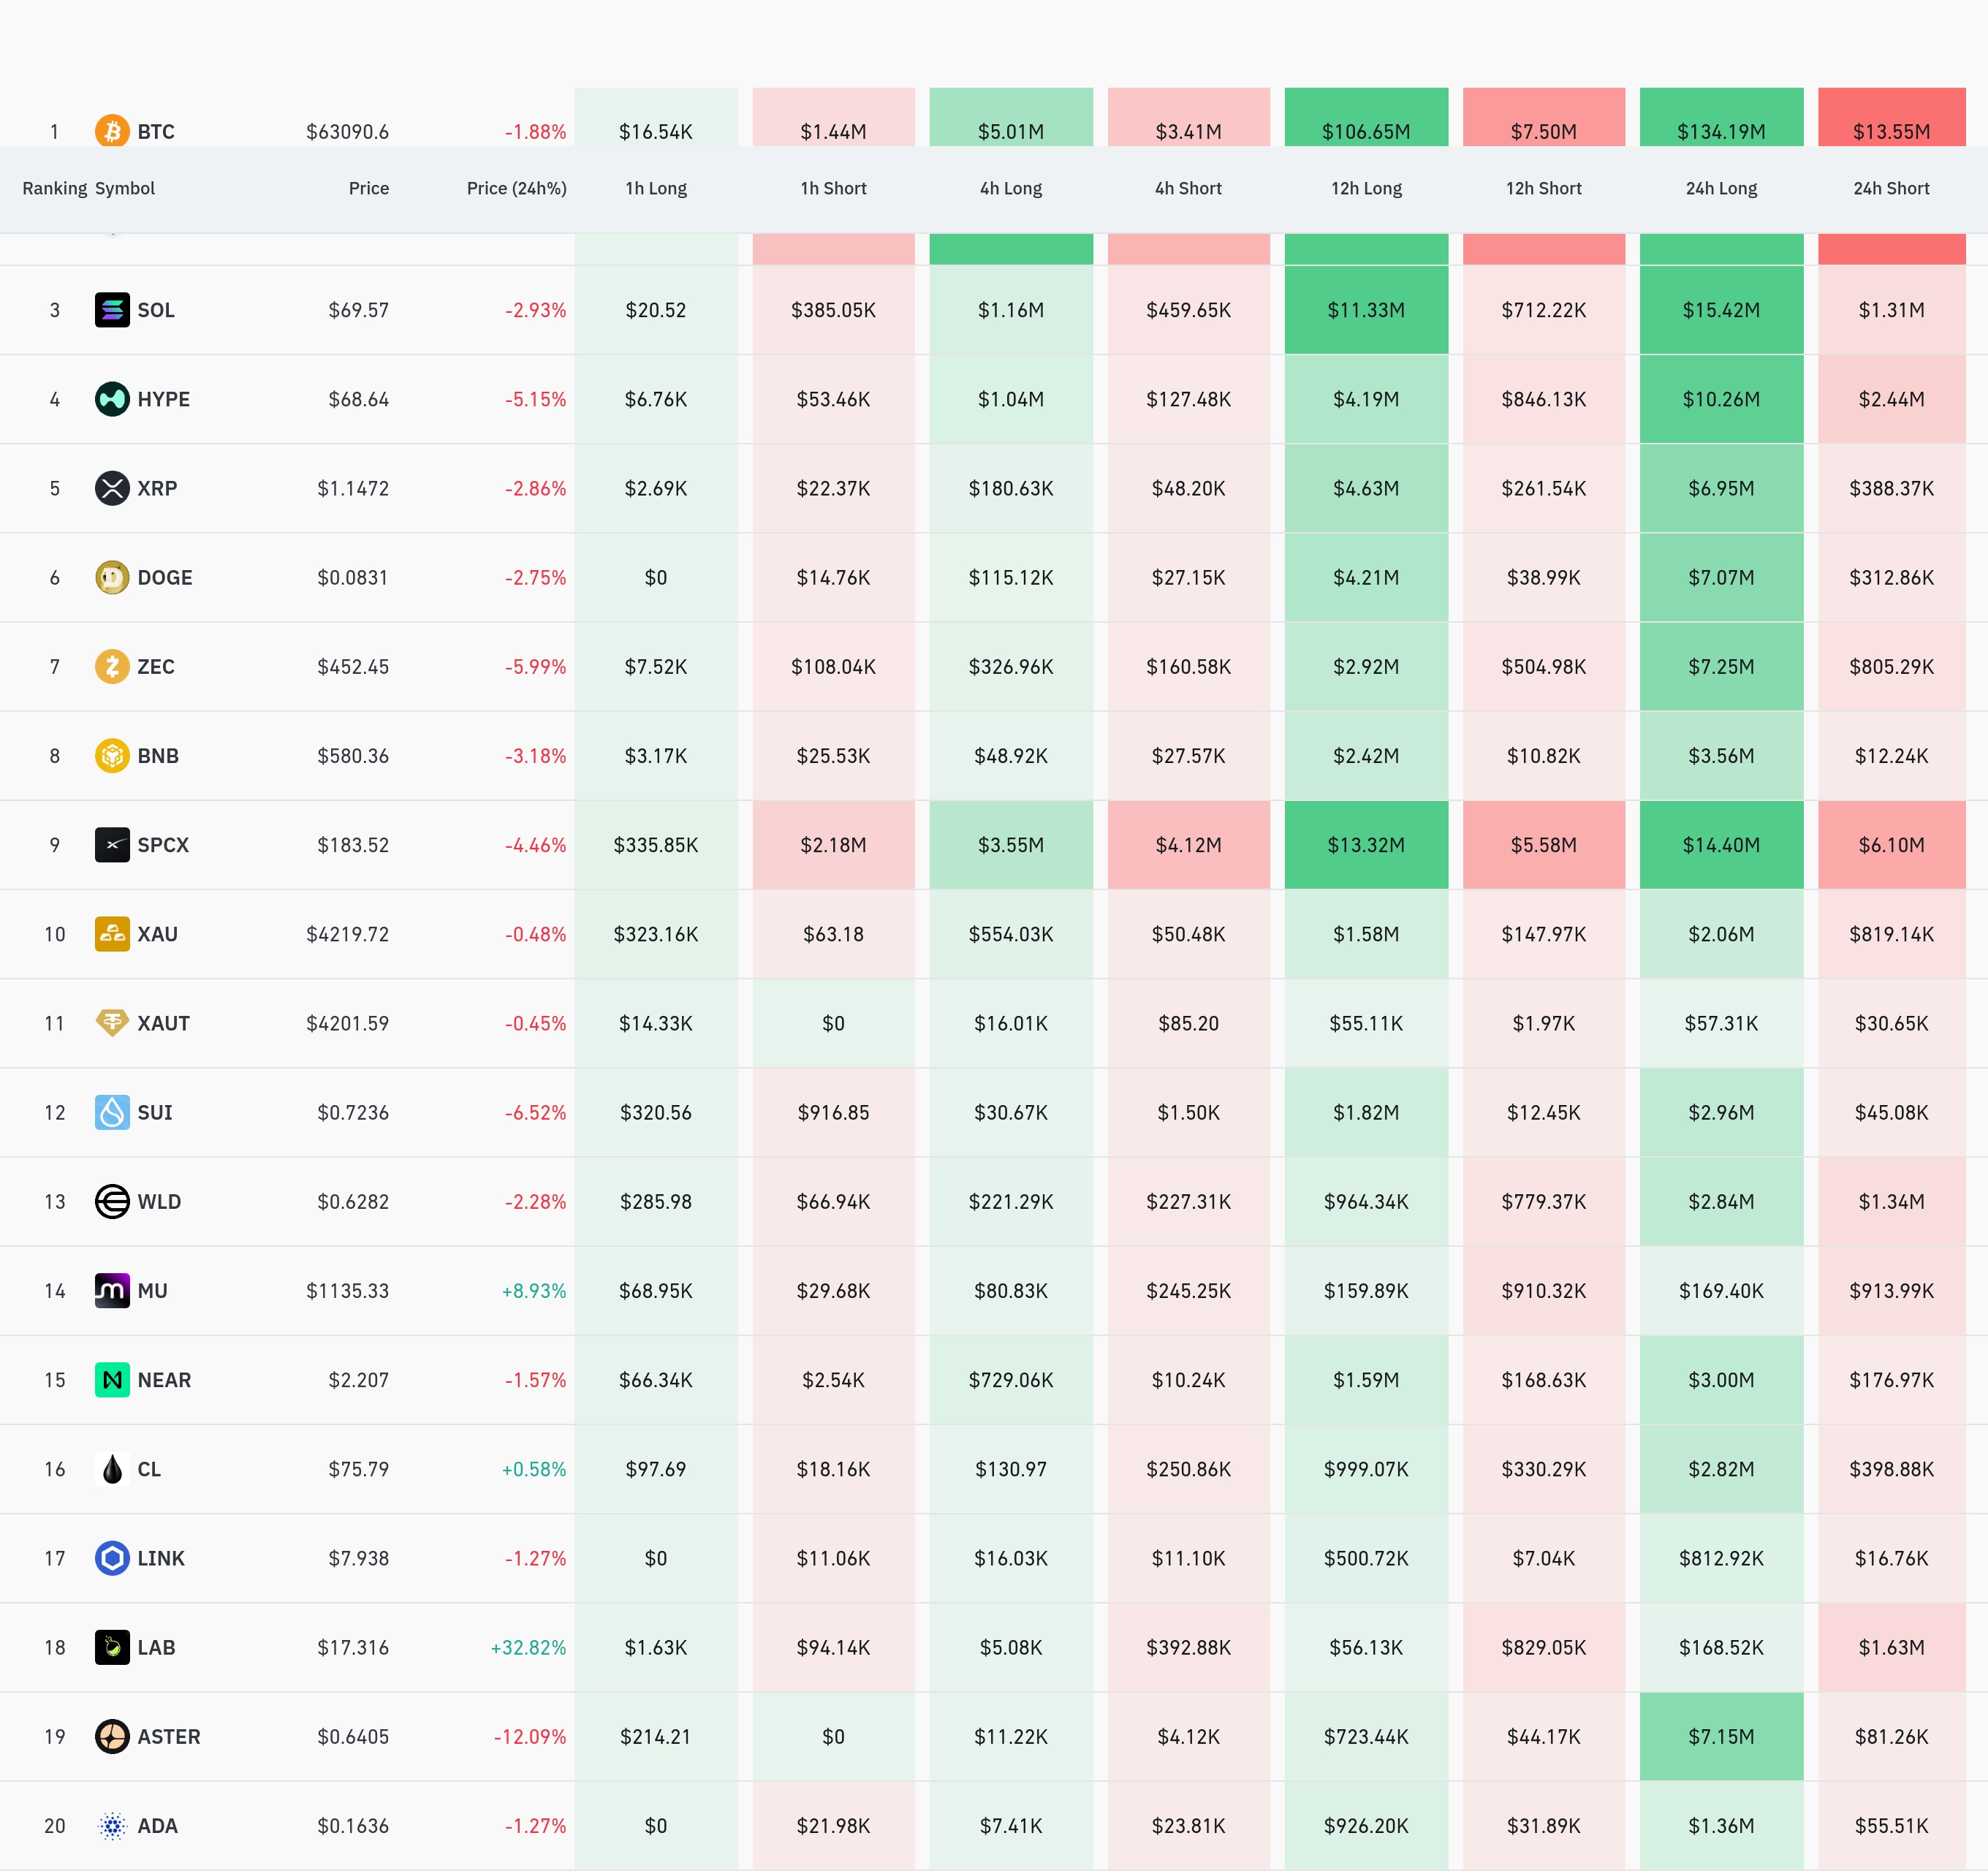This screenshot has width=1988, height=1871.
Task: Open the ZEC Zcash icon
Action: click(112, 666)
